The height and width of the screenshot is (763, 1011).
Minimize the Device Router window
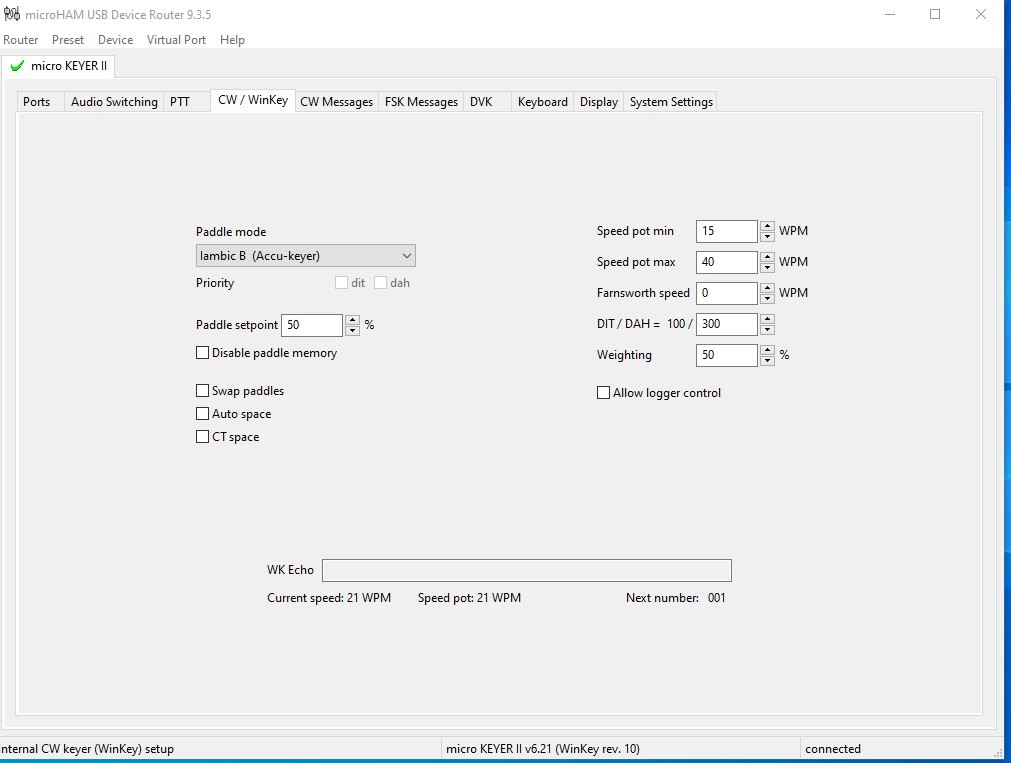(x=890, y=14)
